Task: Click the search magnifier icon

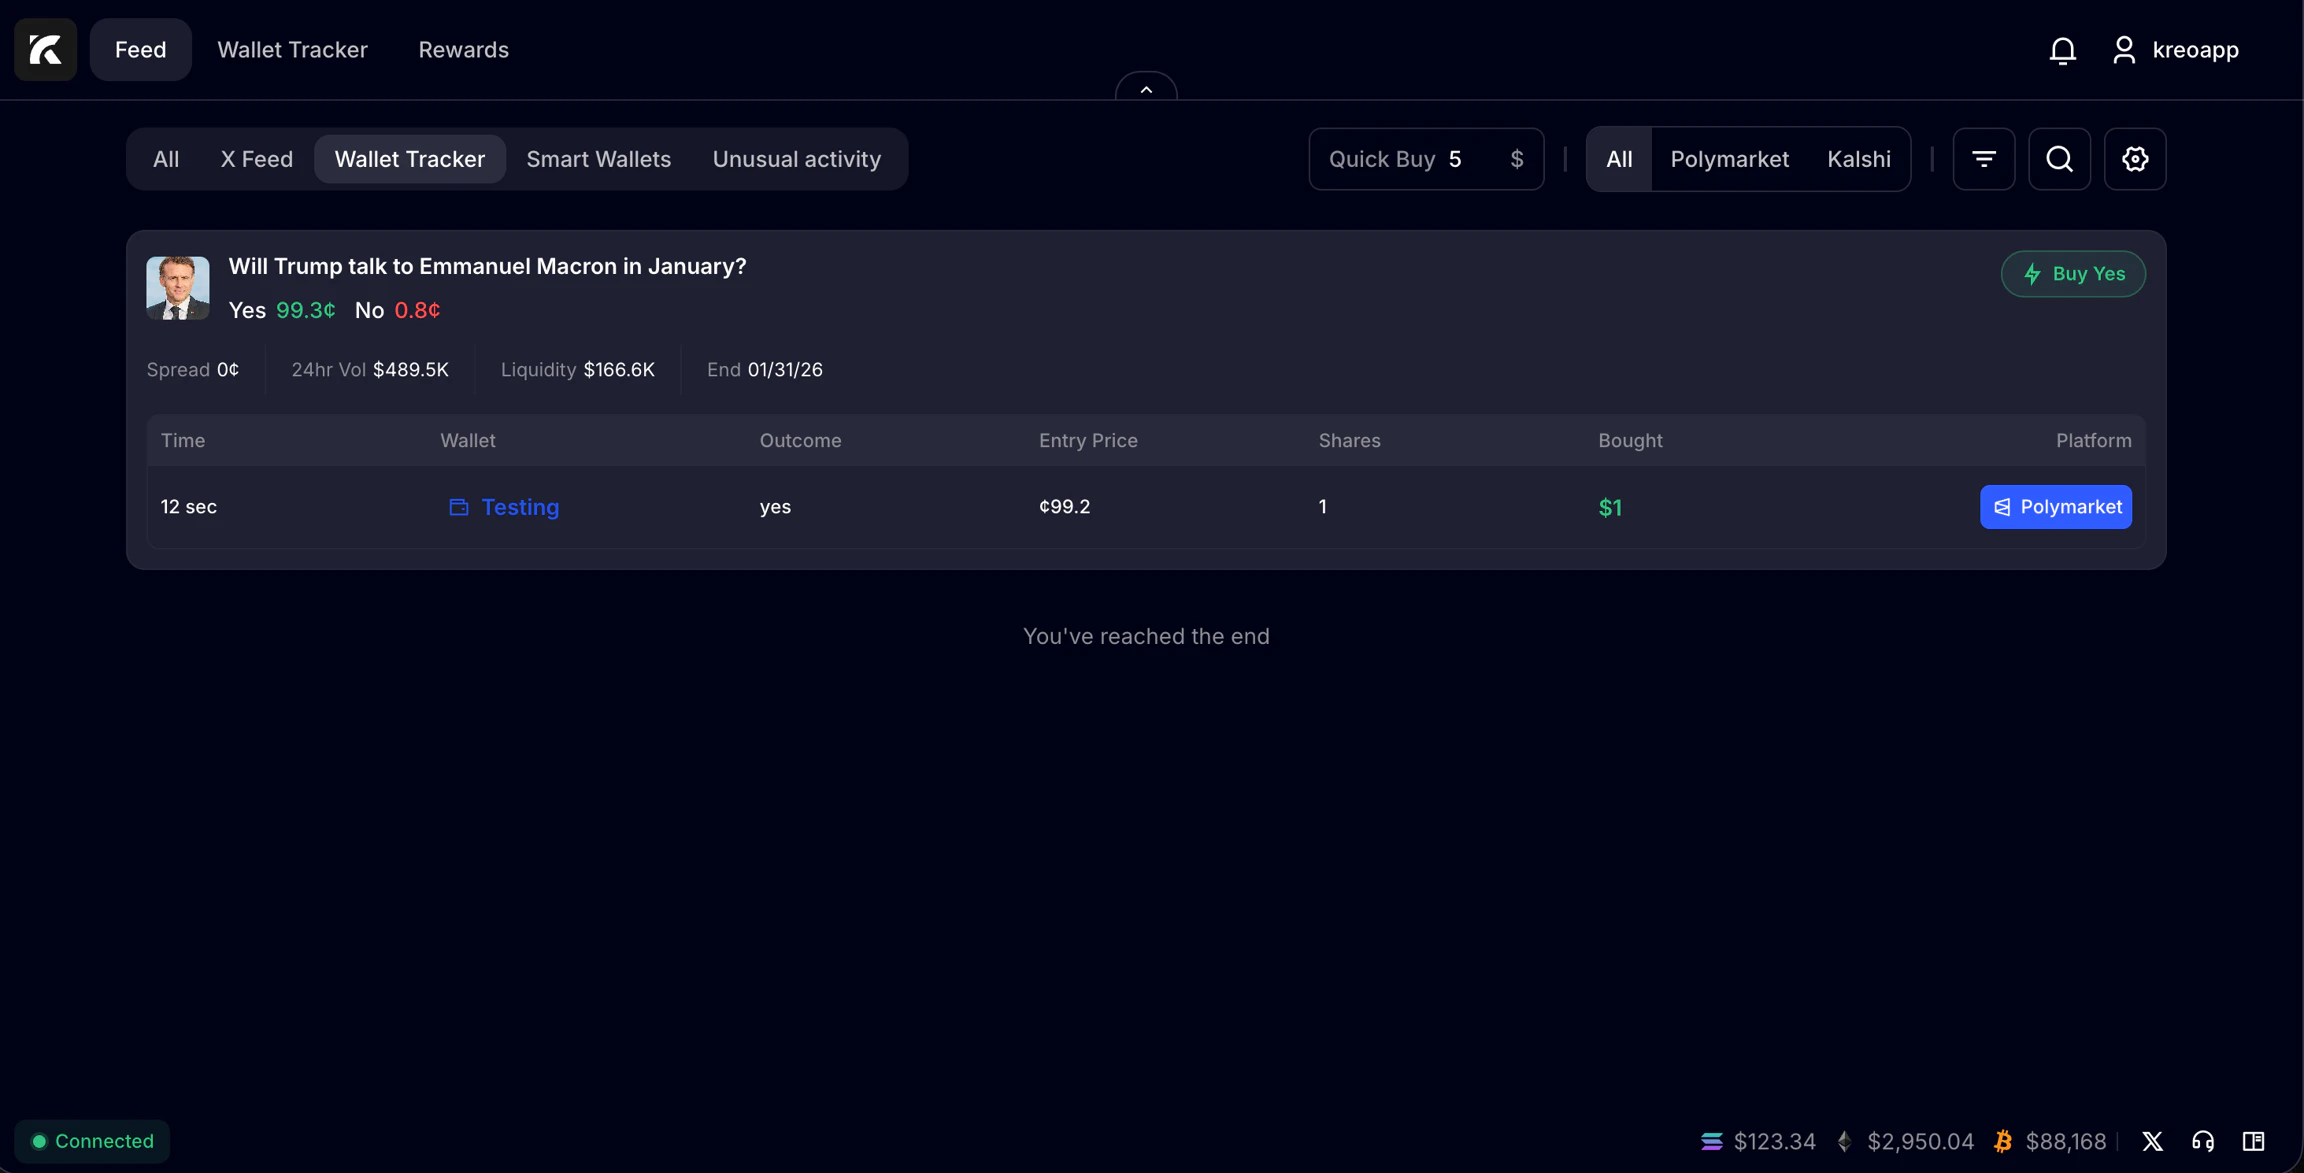Action: tap(2059, 159)
